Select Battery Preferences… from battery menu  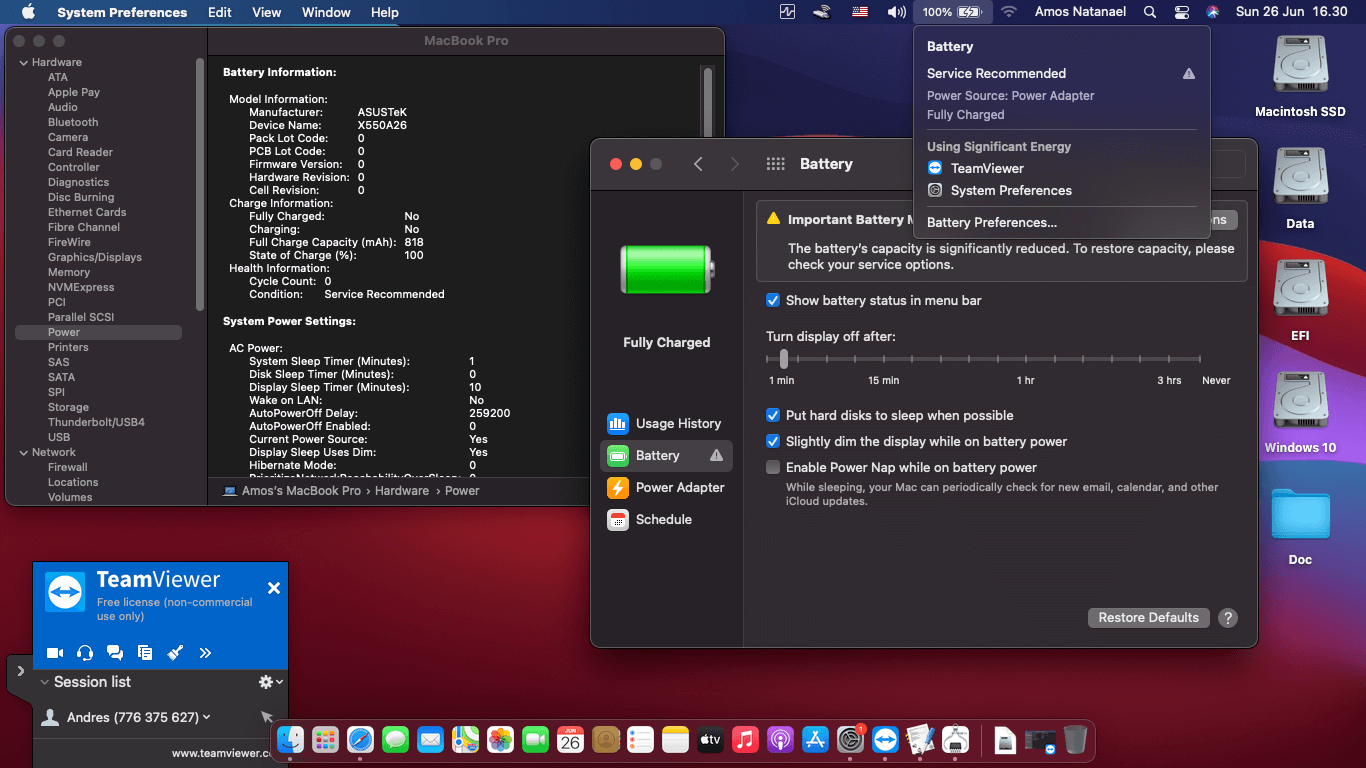pos(991,222)
